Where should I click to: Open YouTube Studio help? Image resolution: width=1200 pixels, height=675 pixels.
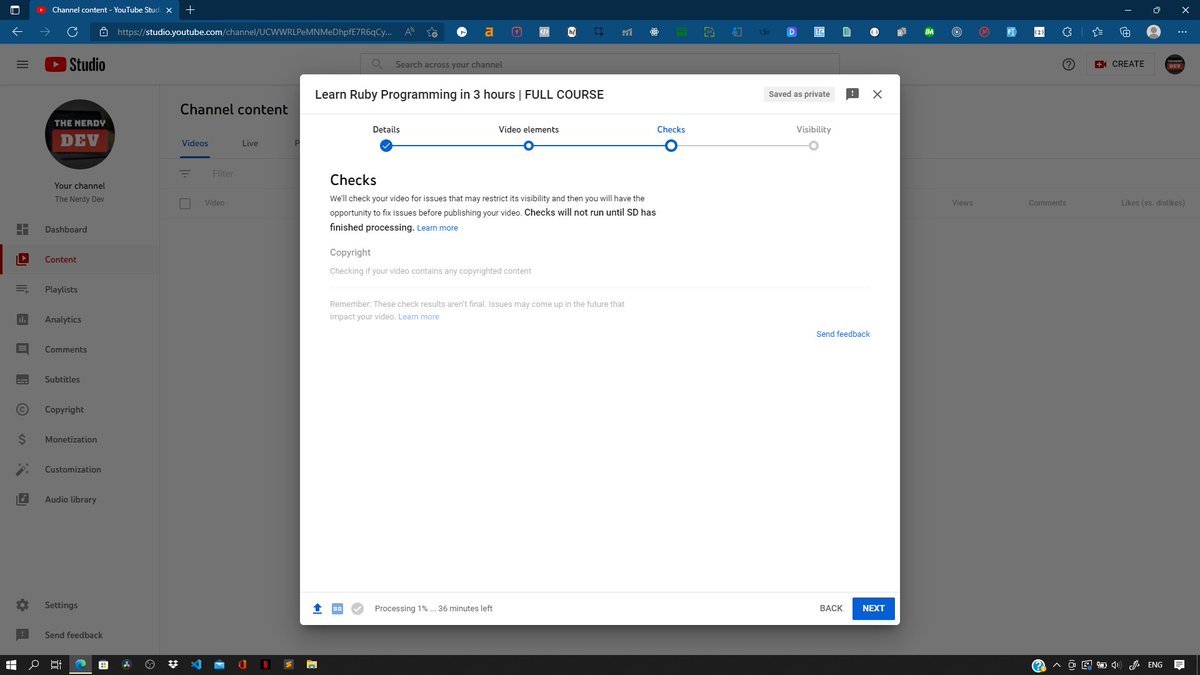click(1068, 64)
